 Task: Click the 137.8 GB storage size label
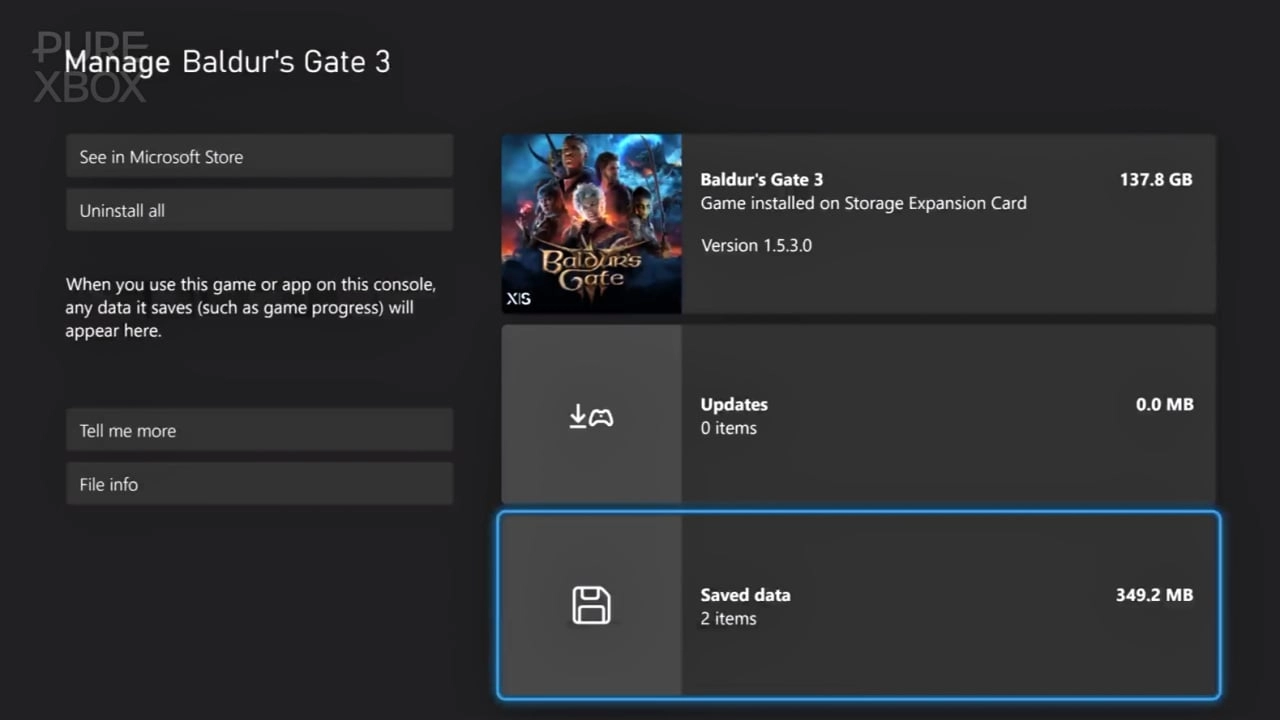click(x=1156, y=179)
